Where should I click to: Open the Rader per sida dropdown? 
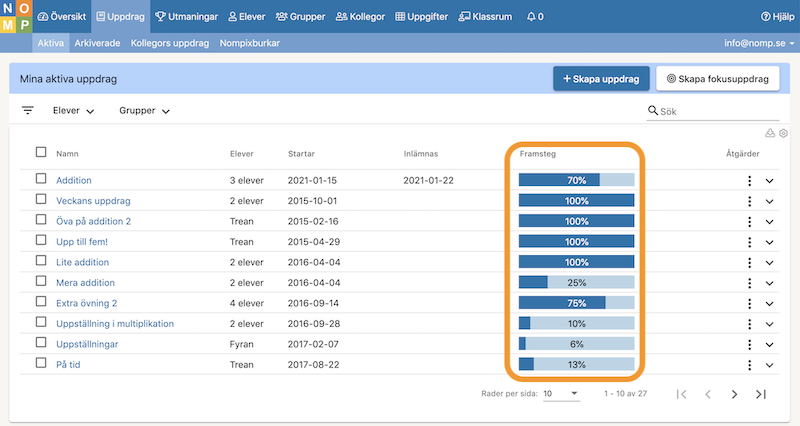pos(561,394)
